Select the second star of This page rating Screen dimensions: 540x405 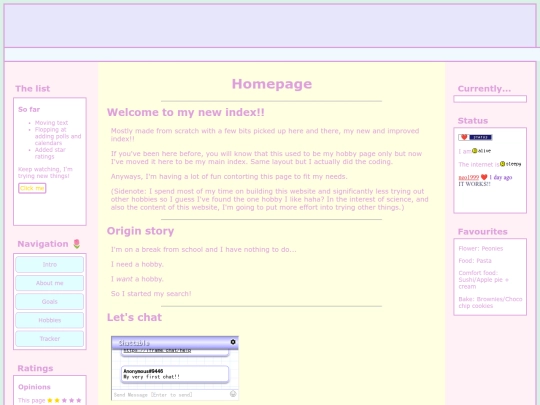(57, 400)
